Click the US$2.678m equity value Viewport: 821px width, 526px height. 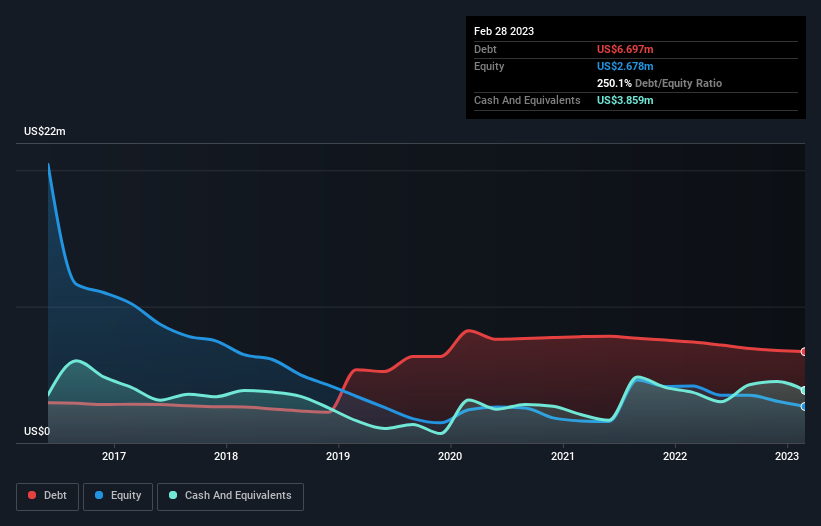pyautogui.click(x=625, y=66)
